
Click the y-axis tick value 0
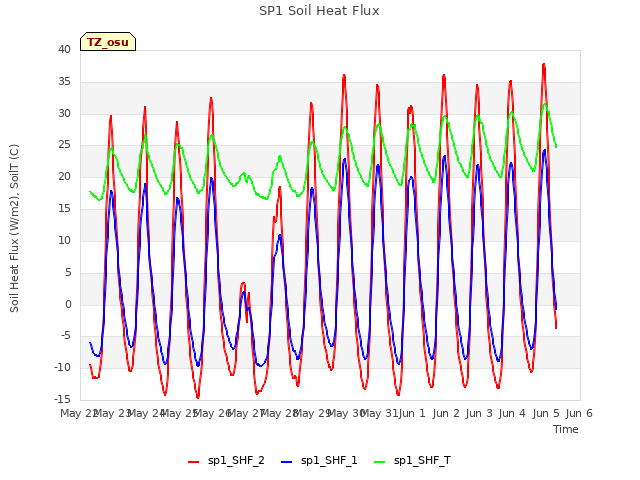coord(68,304)
